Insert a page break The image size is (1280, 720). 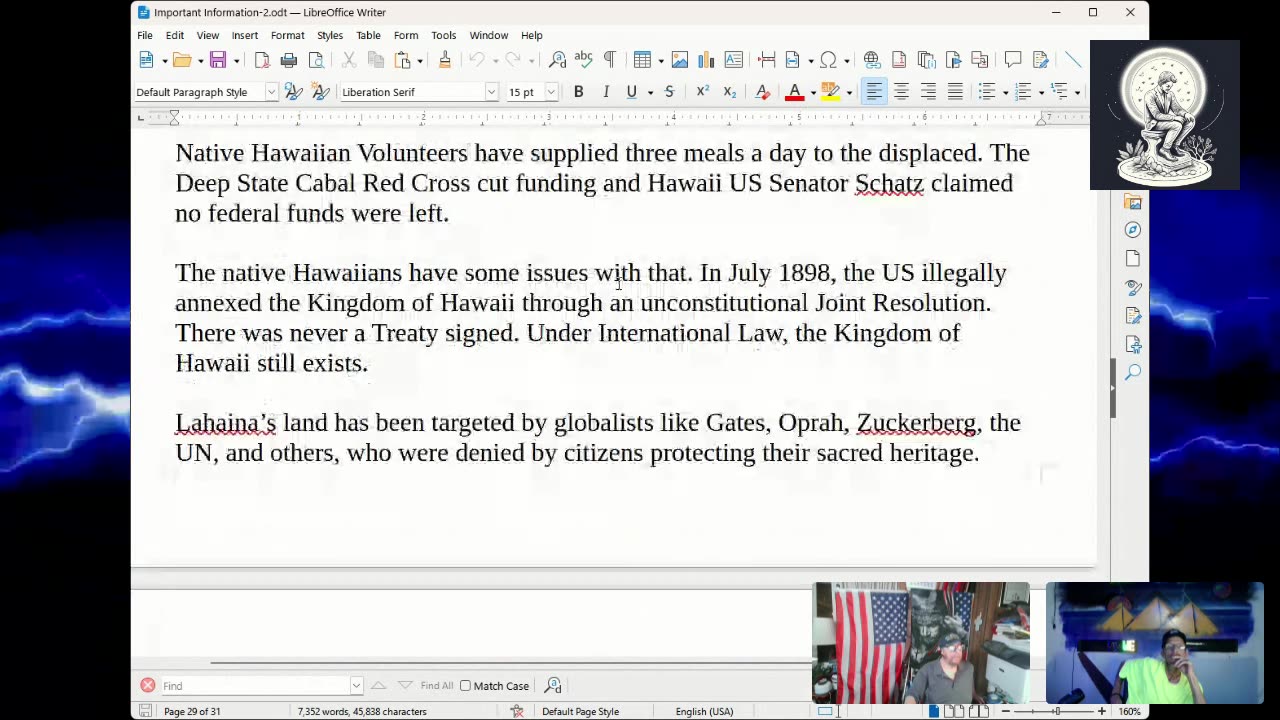point(766,60)
